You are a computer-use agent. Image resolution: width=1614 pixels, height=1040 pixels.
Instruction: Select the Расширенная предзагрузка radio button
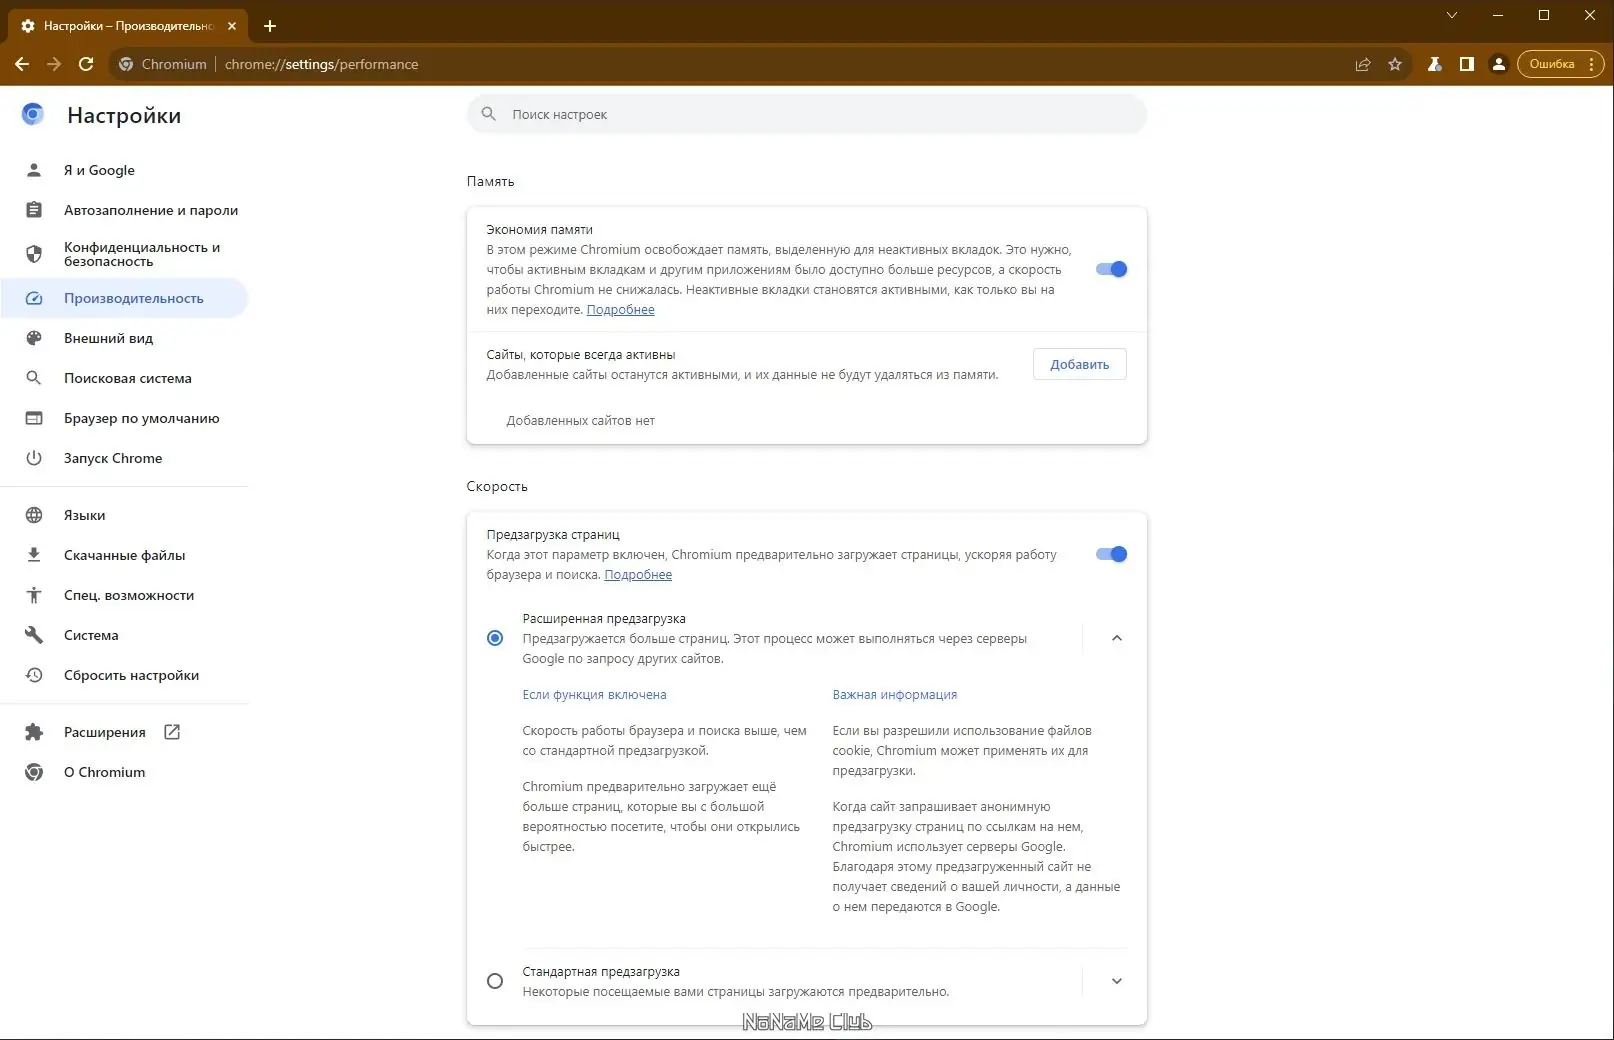point(495,638)
